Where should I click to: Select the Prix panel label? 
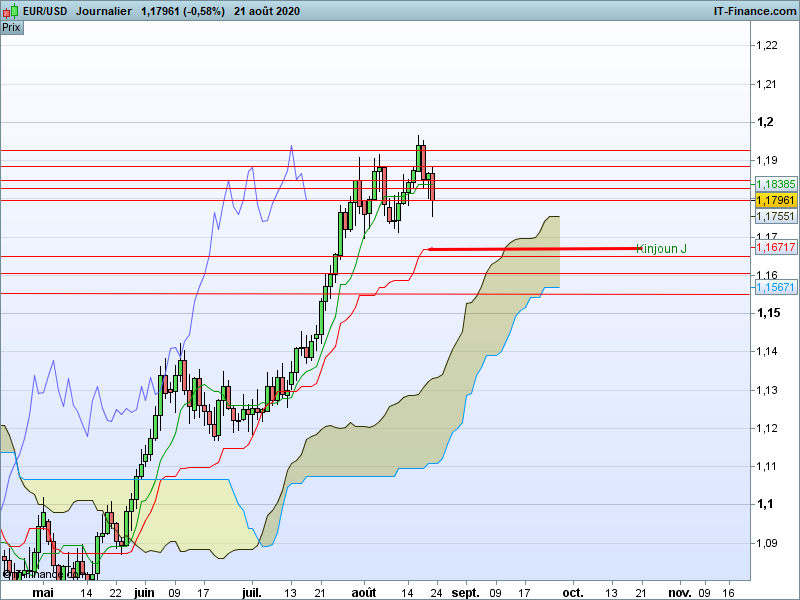click(x=11, y=28)
